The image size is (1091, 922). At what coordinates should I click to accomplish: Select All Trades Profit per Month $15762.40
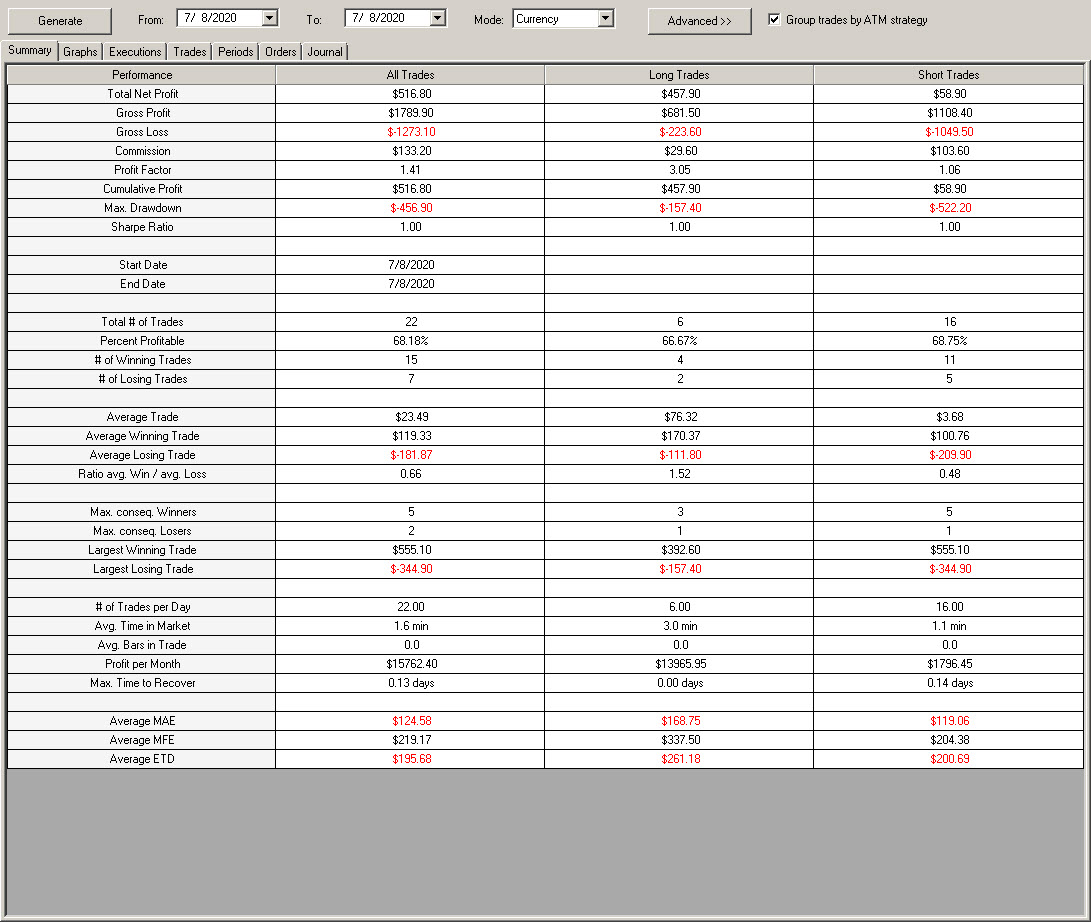tap(411, 665)
